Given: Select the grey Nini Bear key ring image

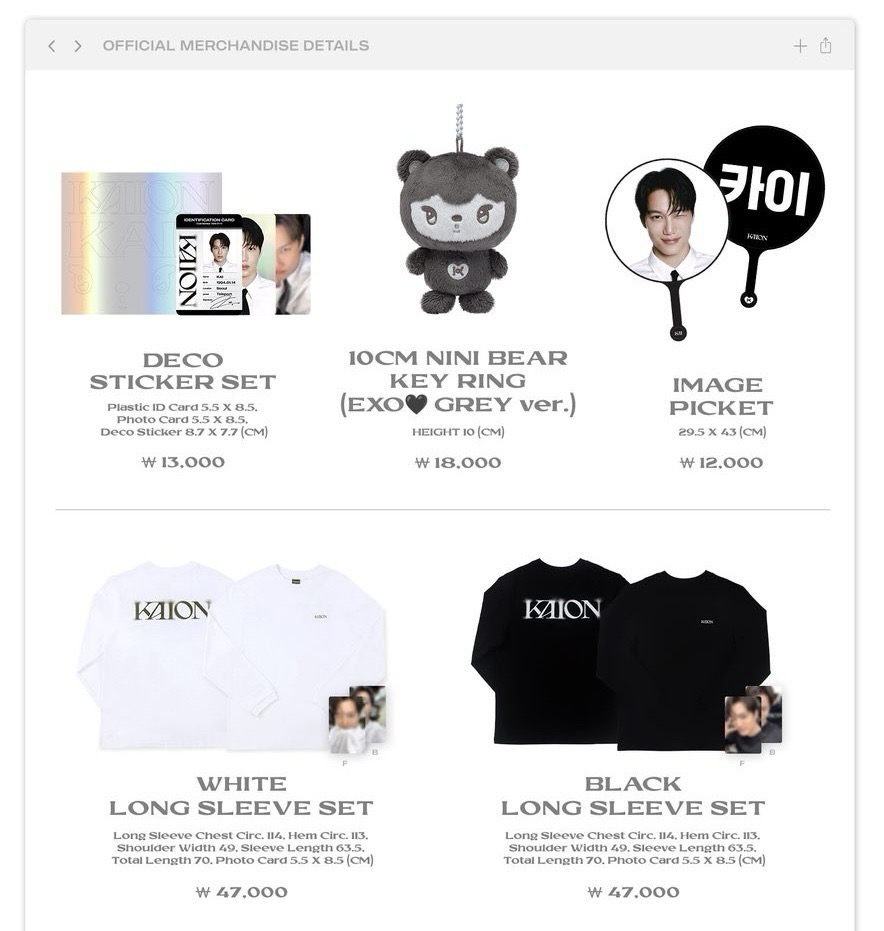Looking at the screenshot, I should pyautogui.click(x=457, y=211).
